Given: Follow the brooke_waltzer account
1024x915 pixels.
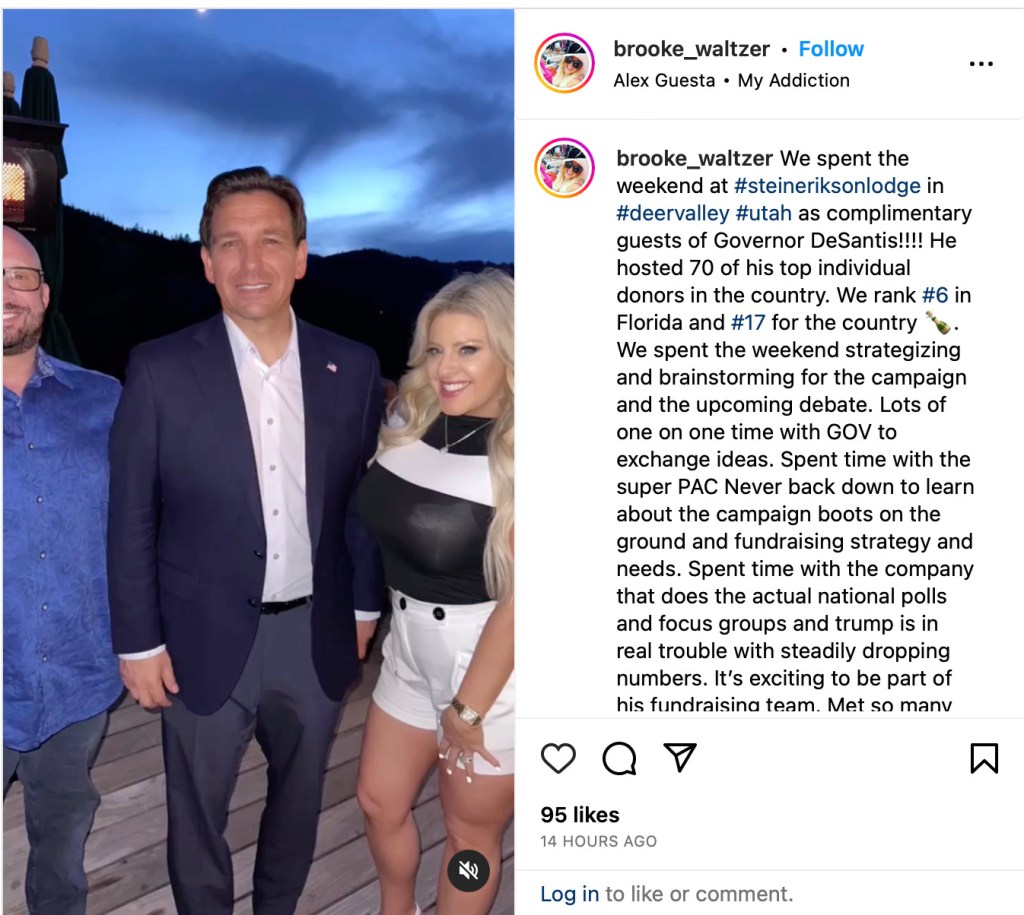Looking at the screenshot, I should 831,49.
